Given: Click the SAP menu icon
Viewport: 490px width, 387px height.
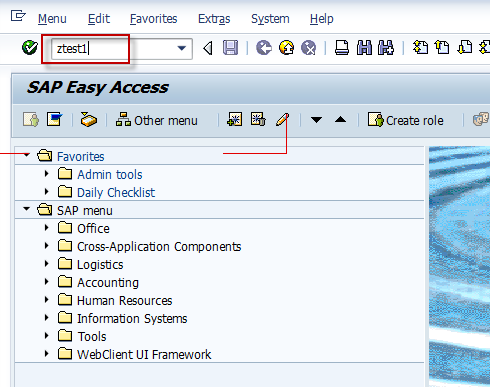Looking at the screenshot, I should click(55, 119).
